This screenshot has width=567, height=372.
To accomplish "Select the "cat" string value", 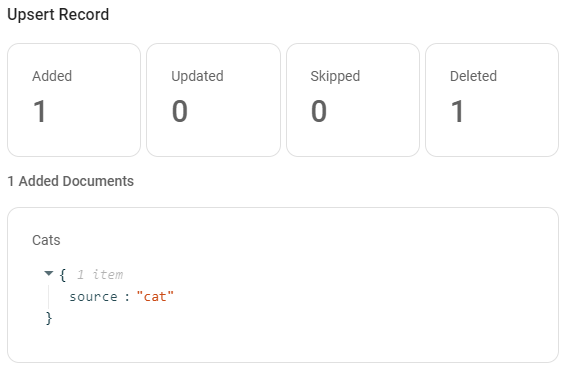I will pos(155,296).
